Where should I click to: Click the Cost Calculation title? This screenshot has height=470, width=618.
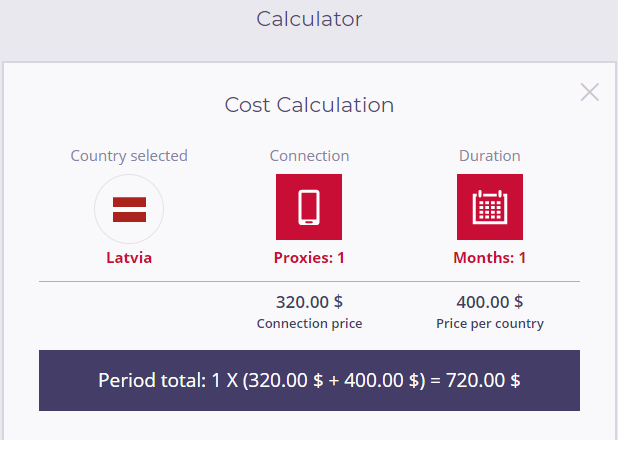[309, 105]
